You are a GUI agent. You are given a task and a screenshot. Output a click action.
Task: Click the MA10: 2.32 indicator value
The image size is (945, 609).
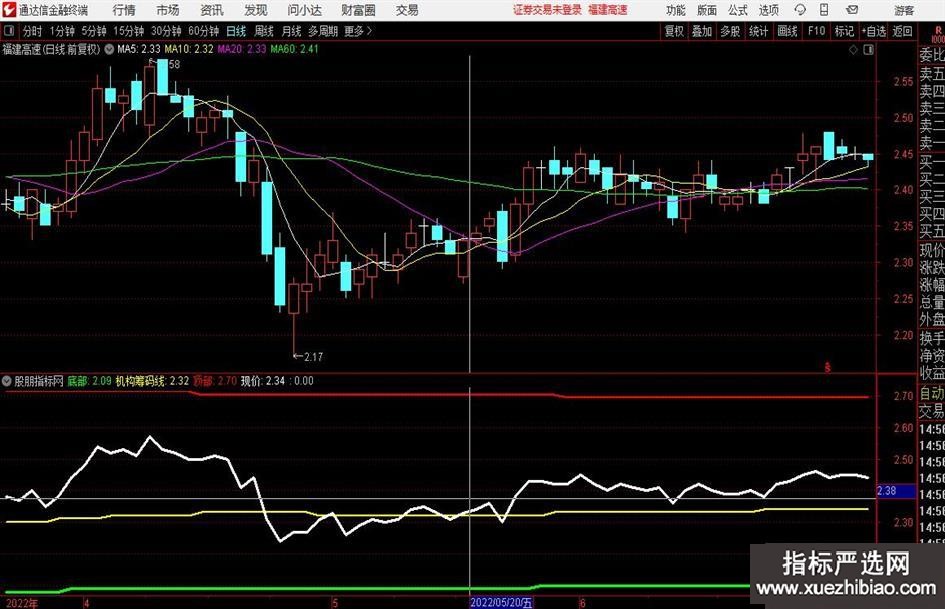click(x=189, y=49)
